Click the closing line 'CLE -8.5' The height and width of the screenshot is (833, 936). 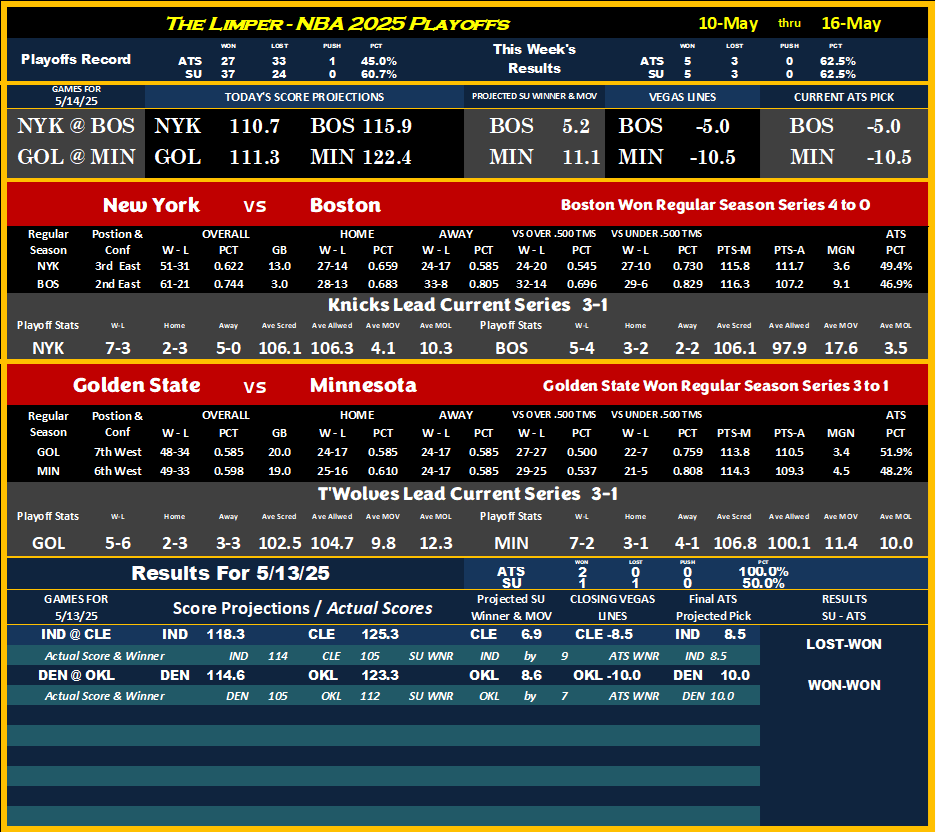pos(604,634)
